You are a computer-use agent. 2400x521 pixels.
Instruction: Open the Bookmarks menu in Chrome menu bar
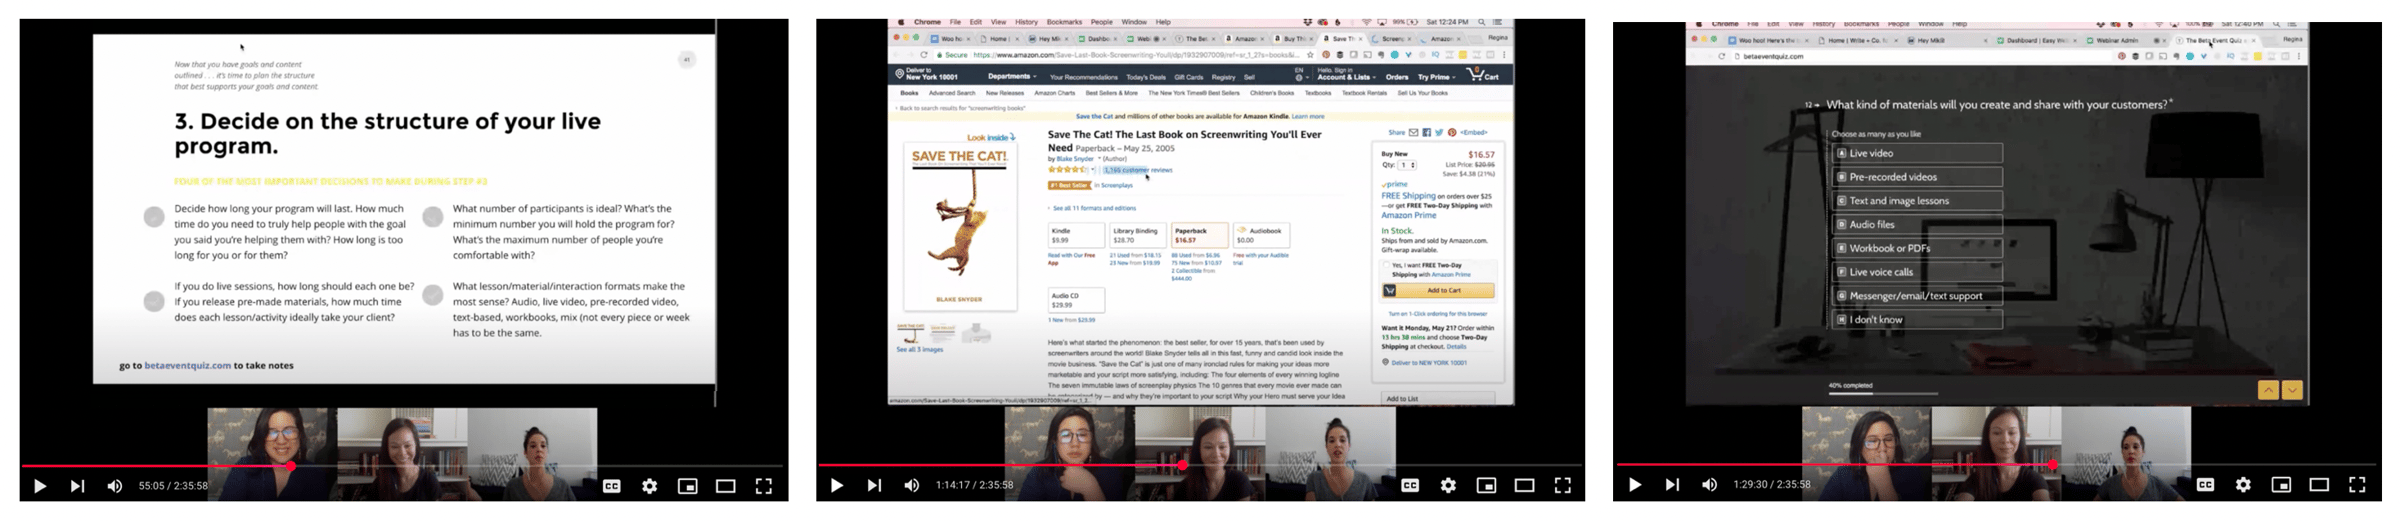[x=1063, y=22]
